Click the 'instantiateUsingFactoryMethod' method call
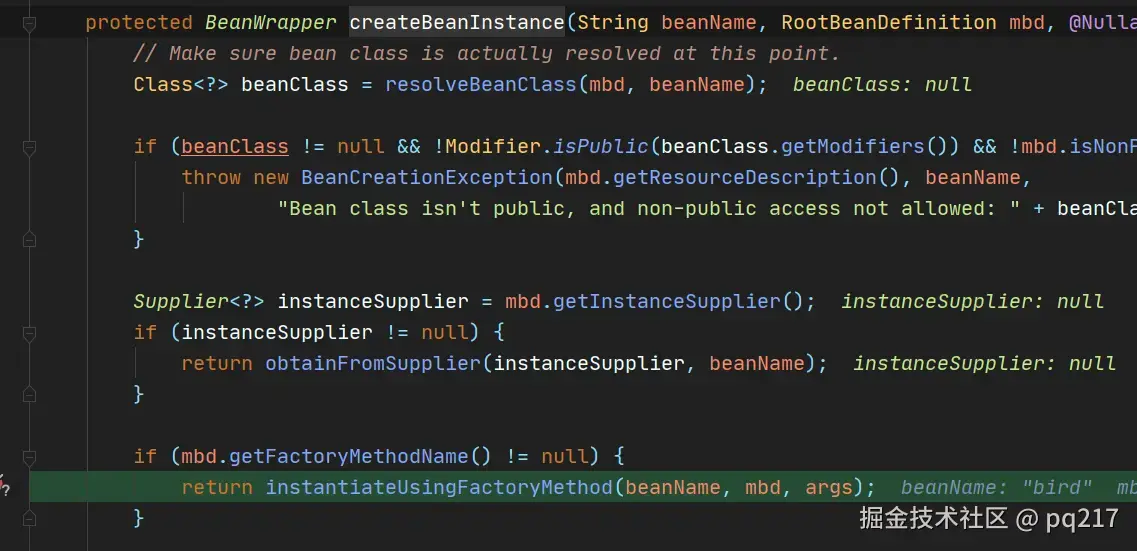1137x551 pixels. pos(439,487)
